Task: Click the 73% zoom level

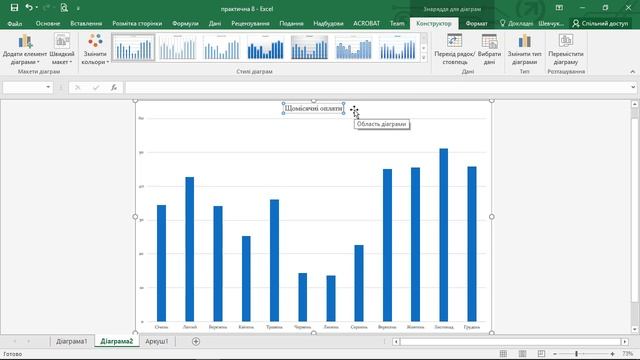Action: tap(628, 354)
